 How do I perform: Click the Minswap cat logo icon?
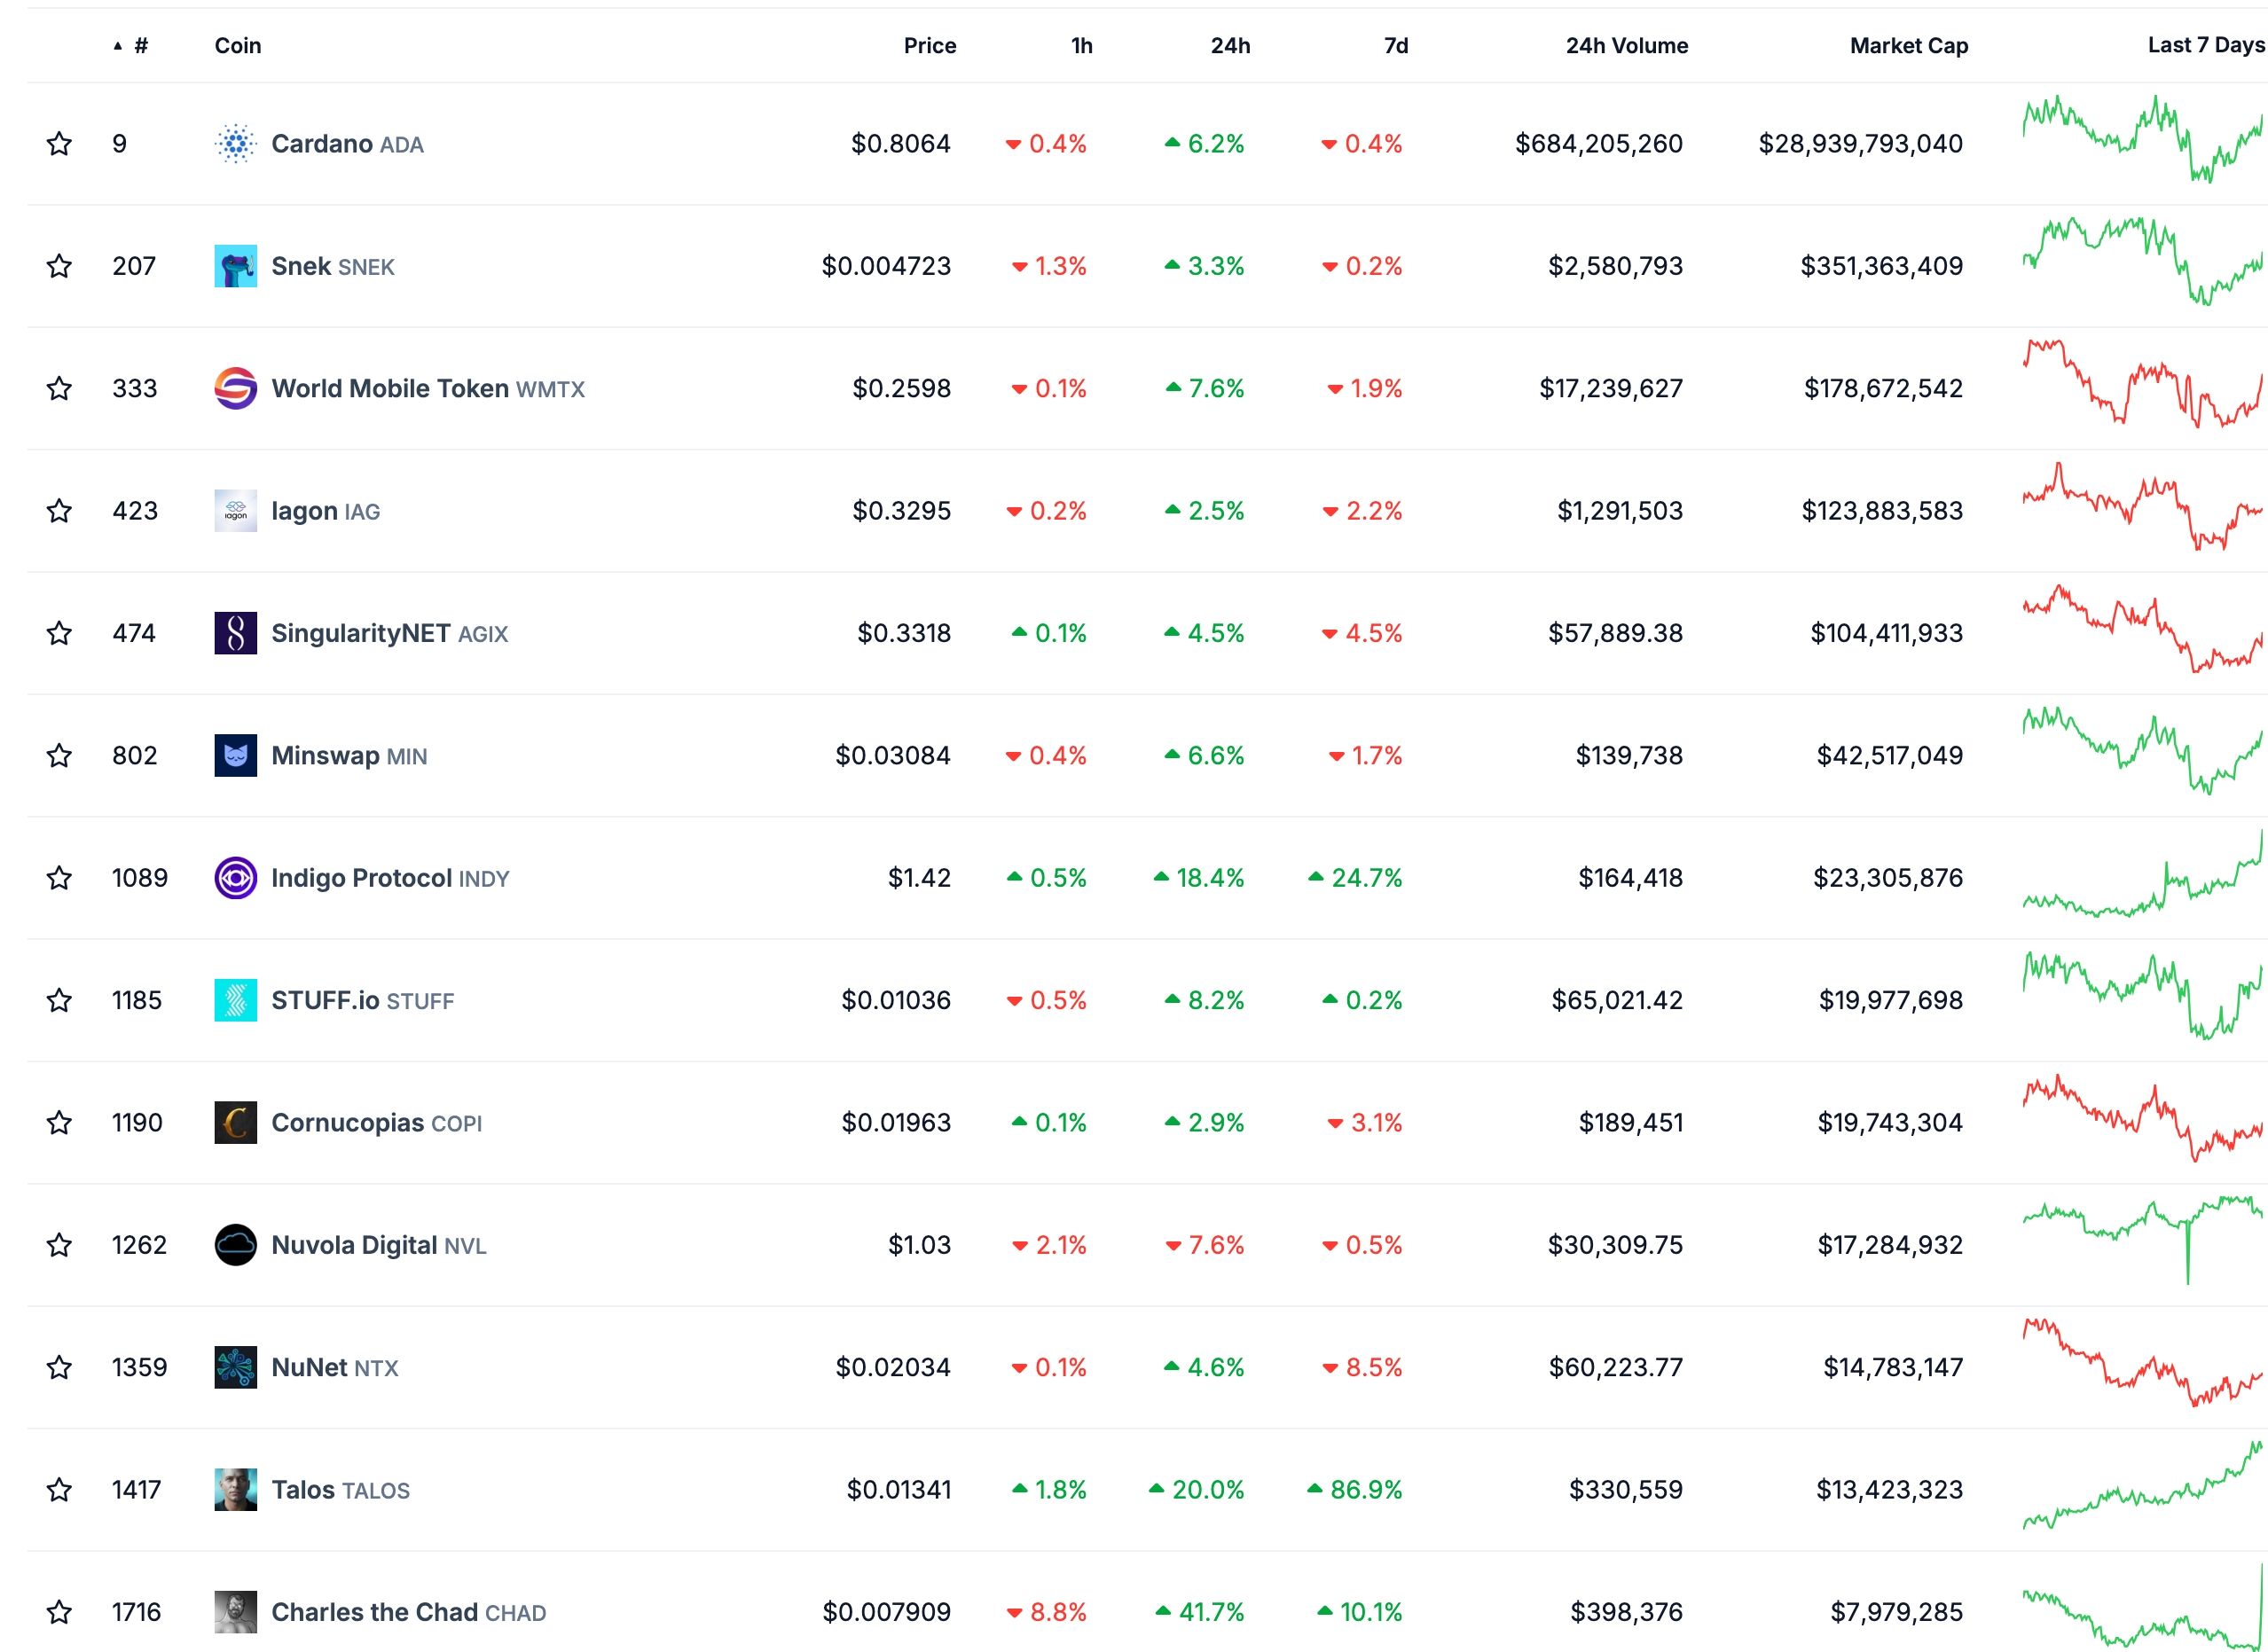pyautogui.click(x=235, y=755)
